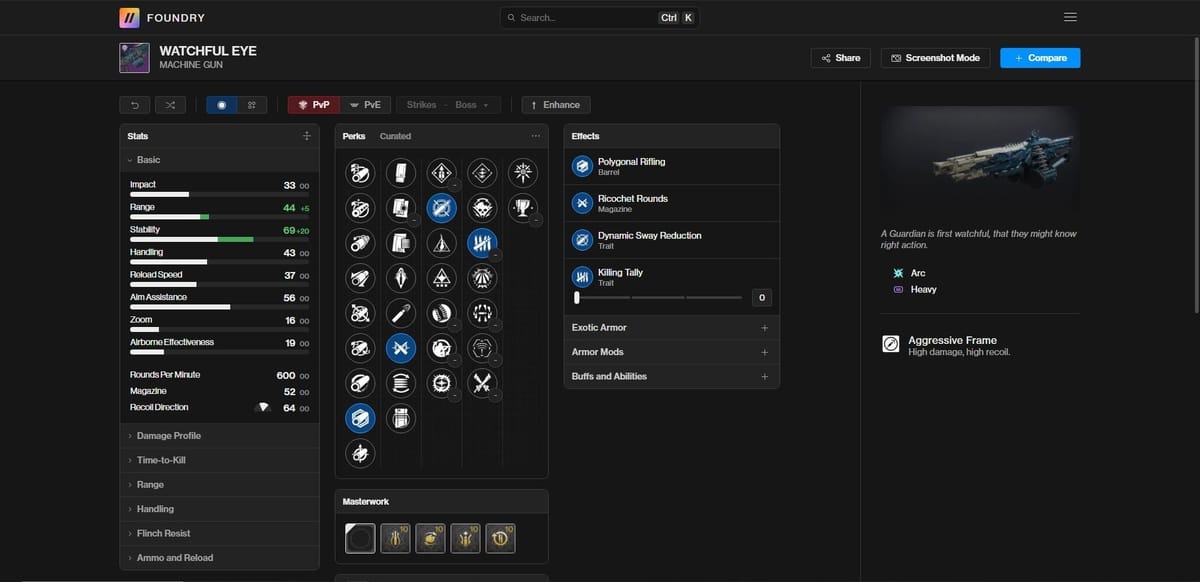1200x582 pixels.
Task: Open the hamburger menu at top right
Action: pos(1069,16)
